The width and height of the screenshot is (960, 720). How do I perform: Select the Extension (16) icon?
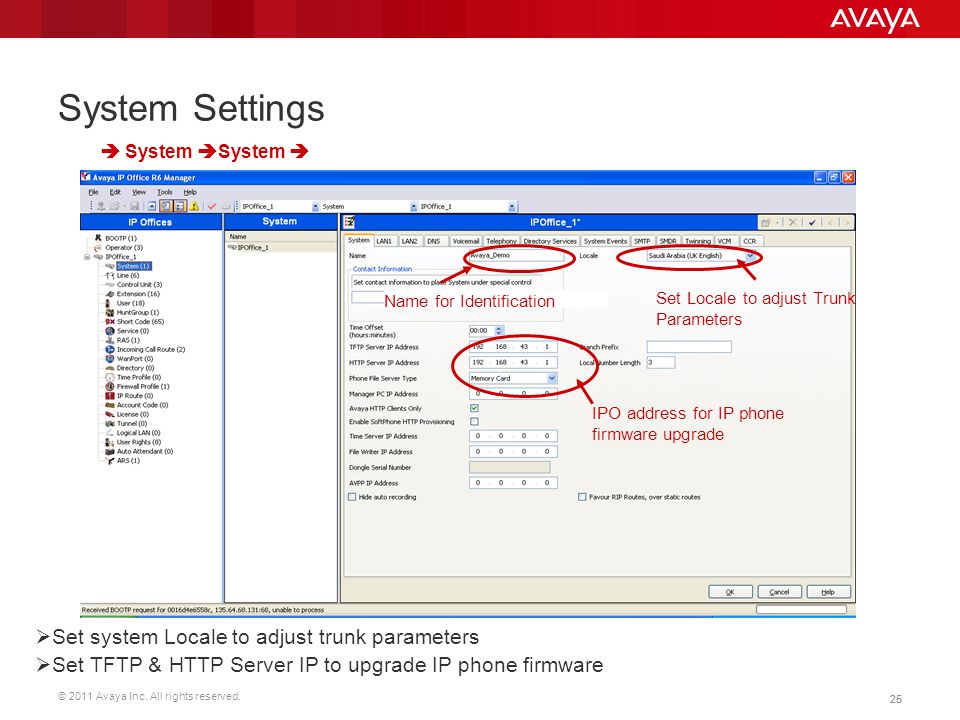point(110,294)
